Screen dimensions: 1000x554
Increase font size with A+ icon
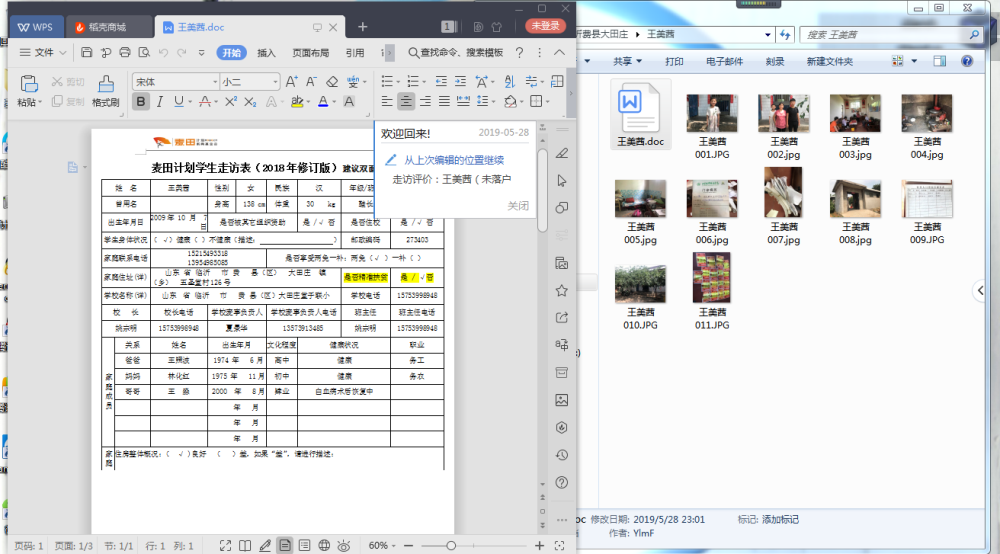pos(291,82)
